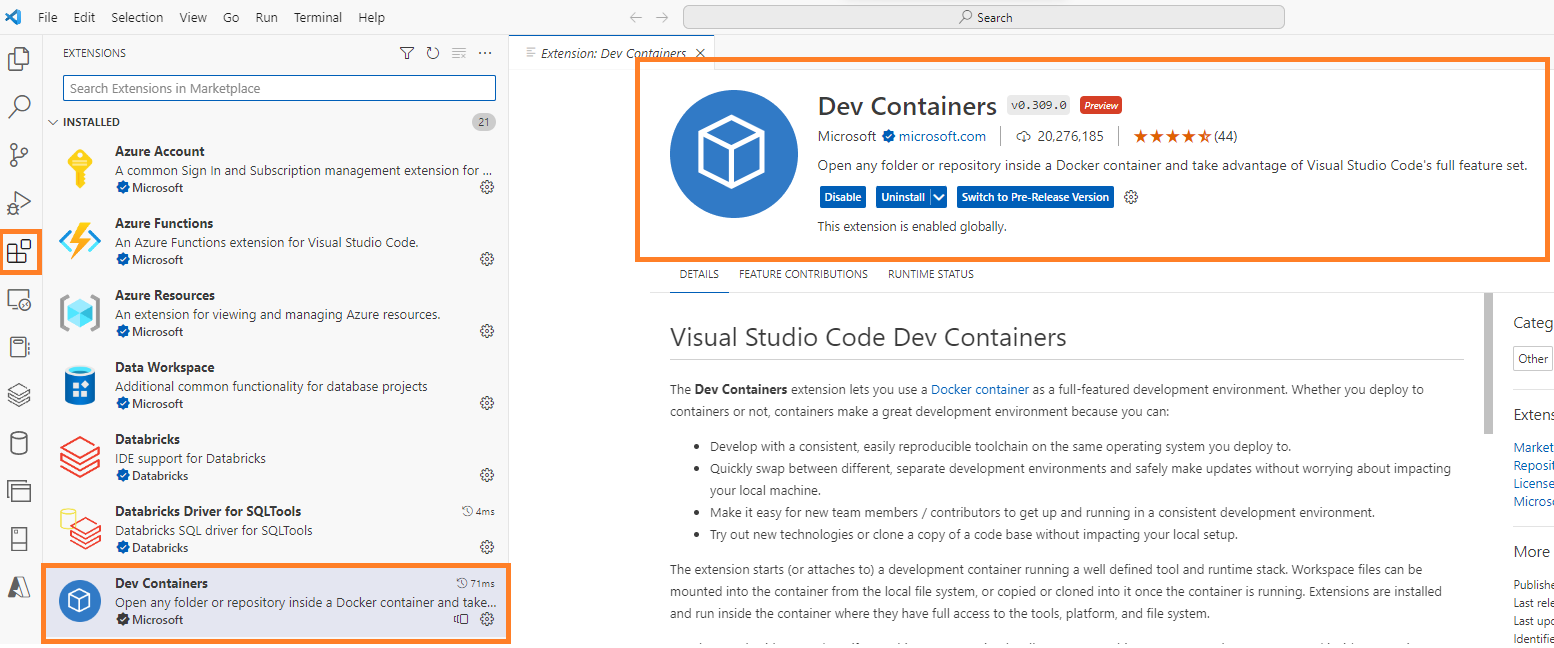Screen dimensions: 1554x648
Task: Open Run and Debug view
Action: (x=19, y=203)
